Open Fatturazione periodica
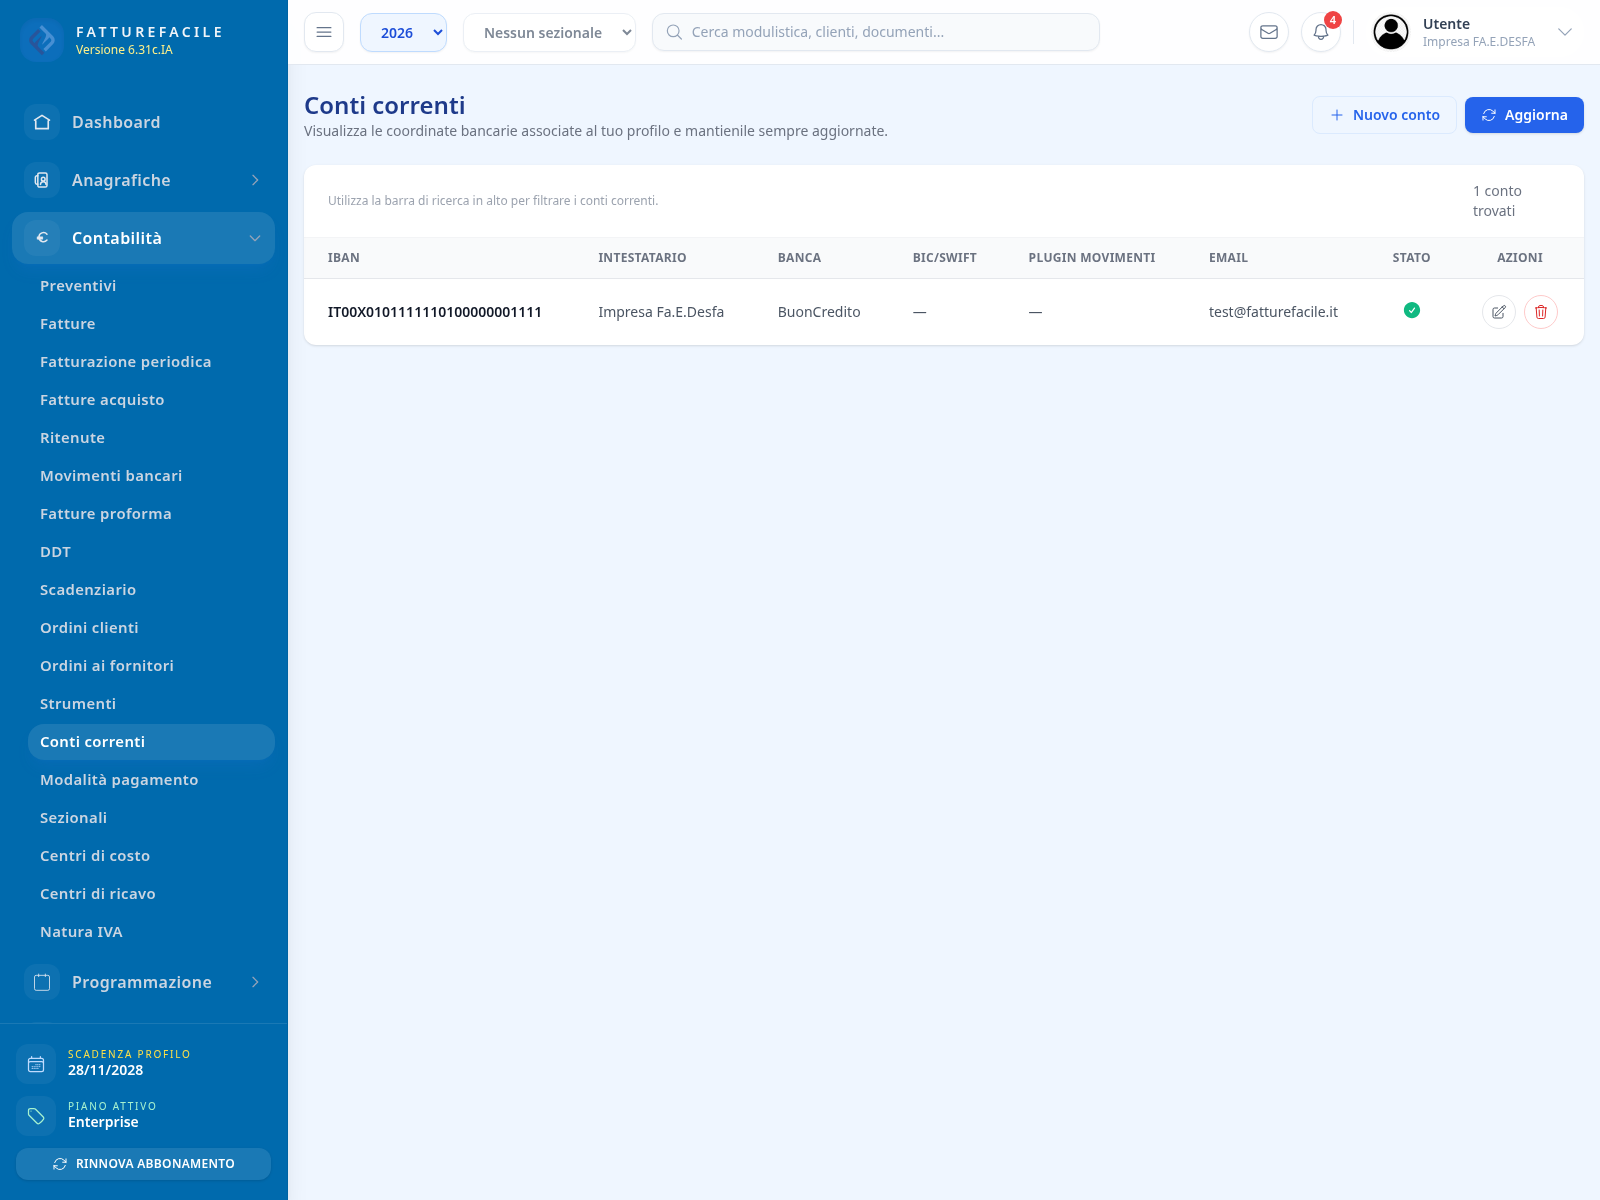Screen dimensions: 1600x1200 (x=151, y=362)
